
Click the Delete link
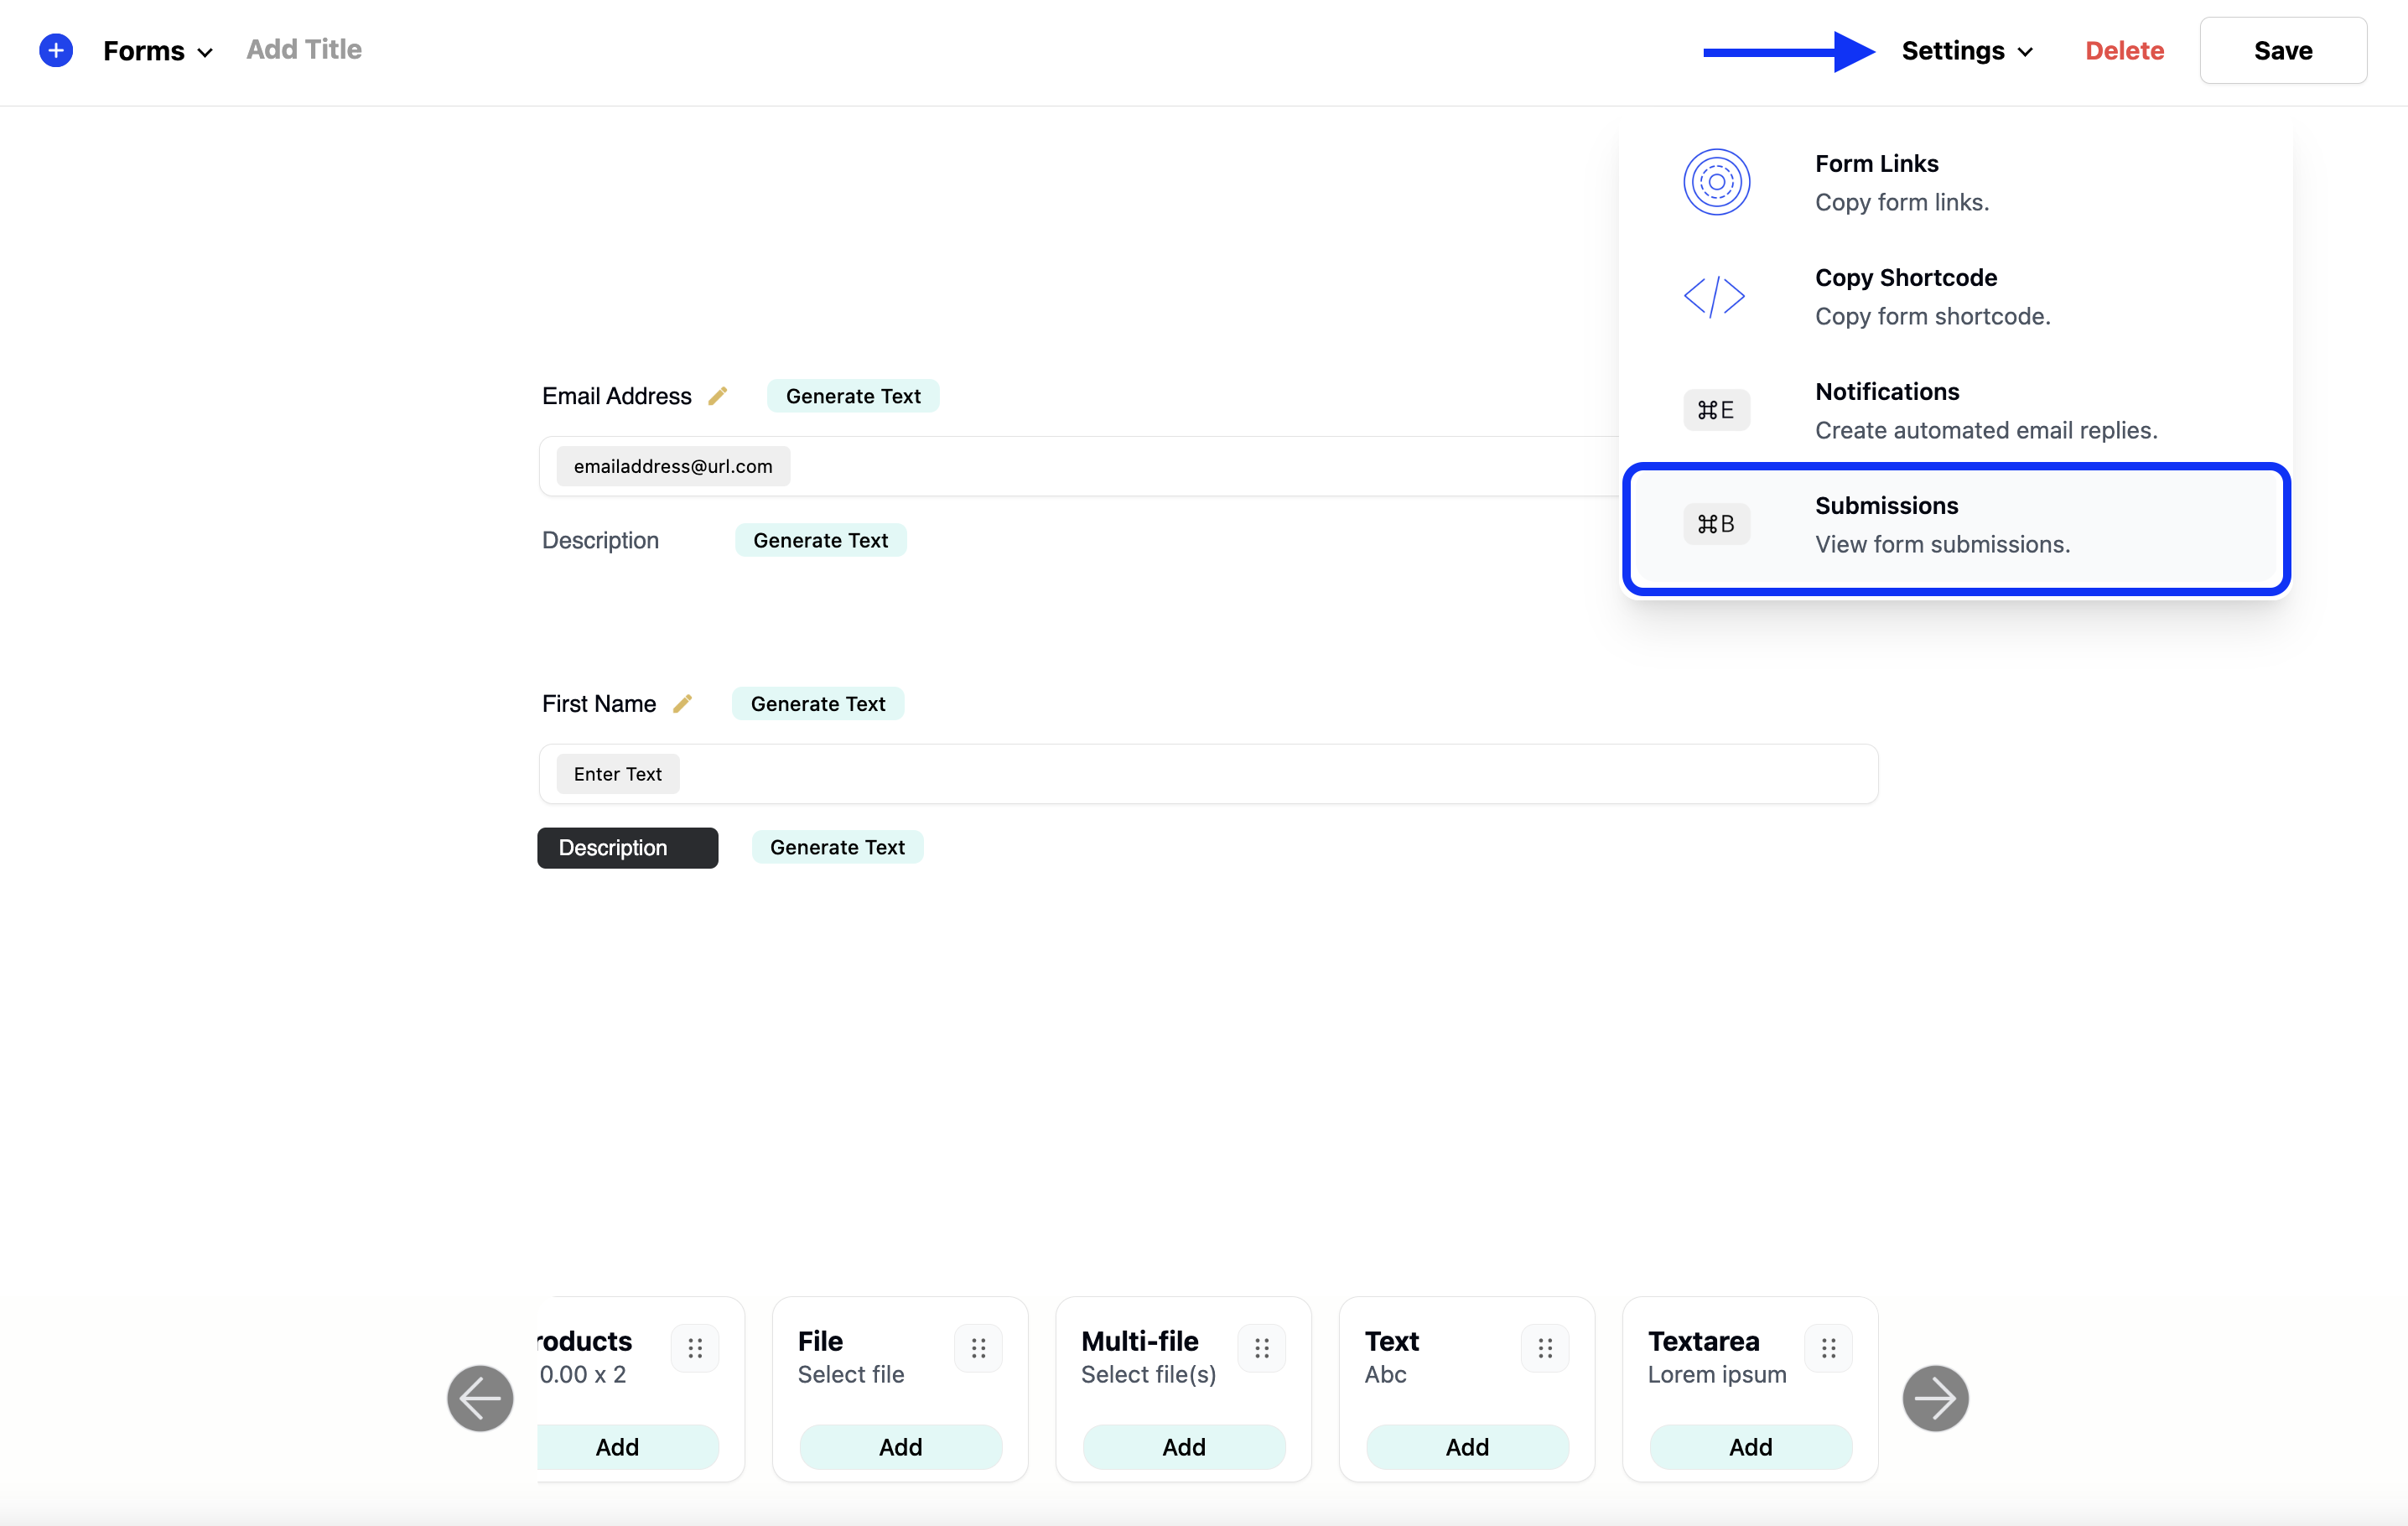click(x=2124, y=51)
